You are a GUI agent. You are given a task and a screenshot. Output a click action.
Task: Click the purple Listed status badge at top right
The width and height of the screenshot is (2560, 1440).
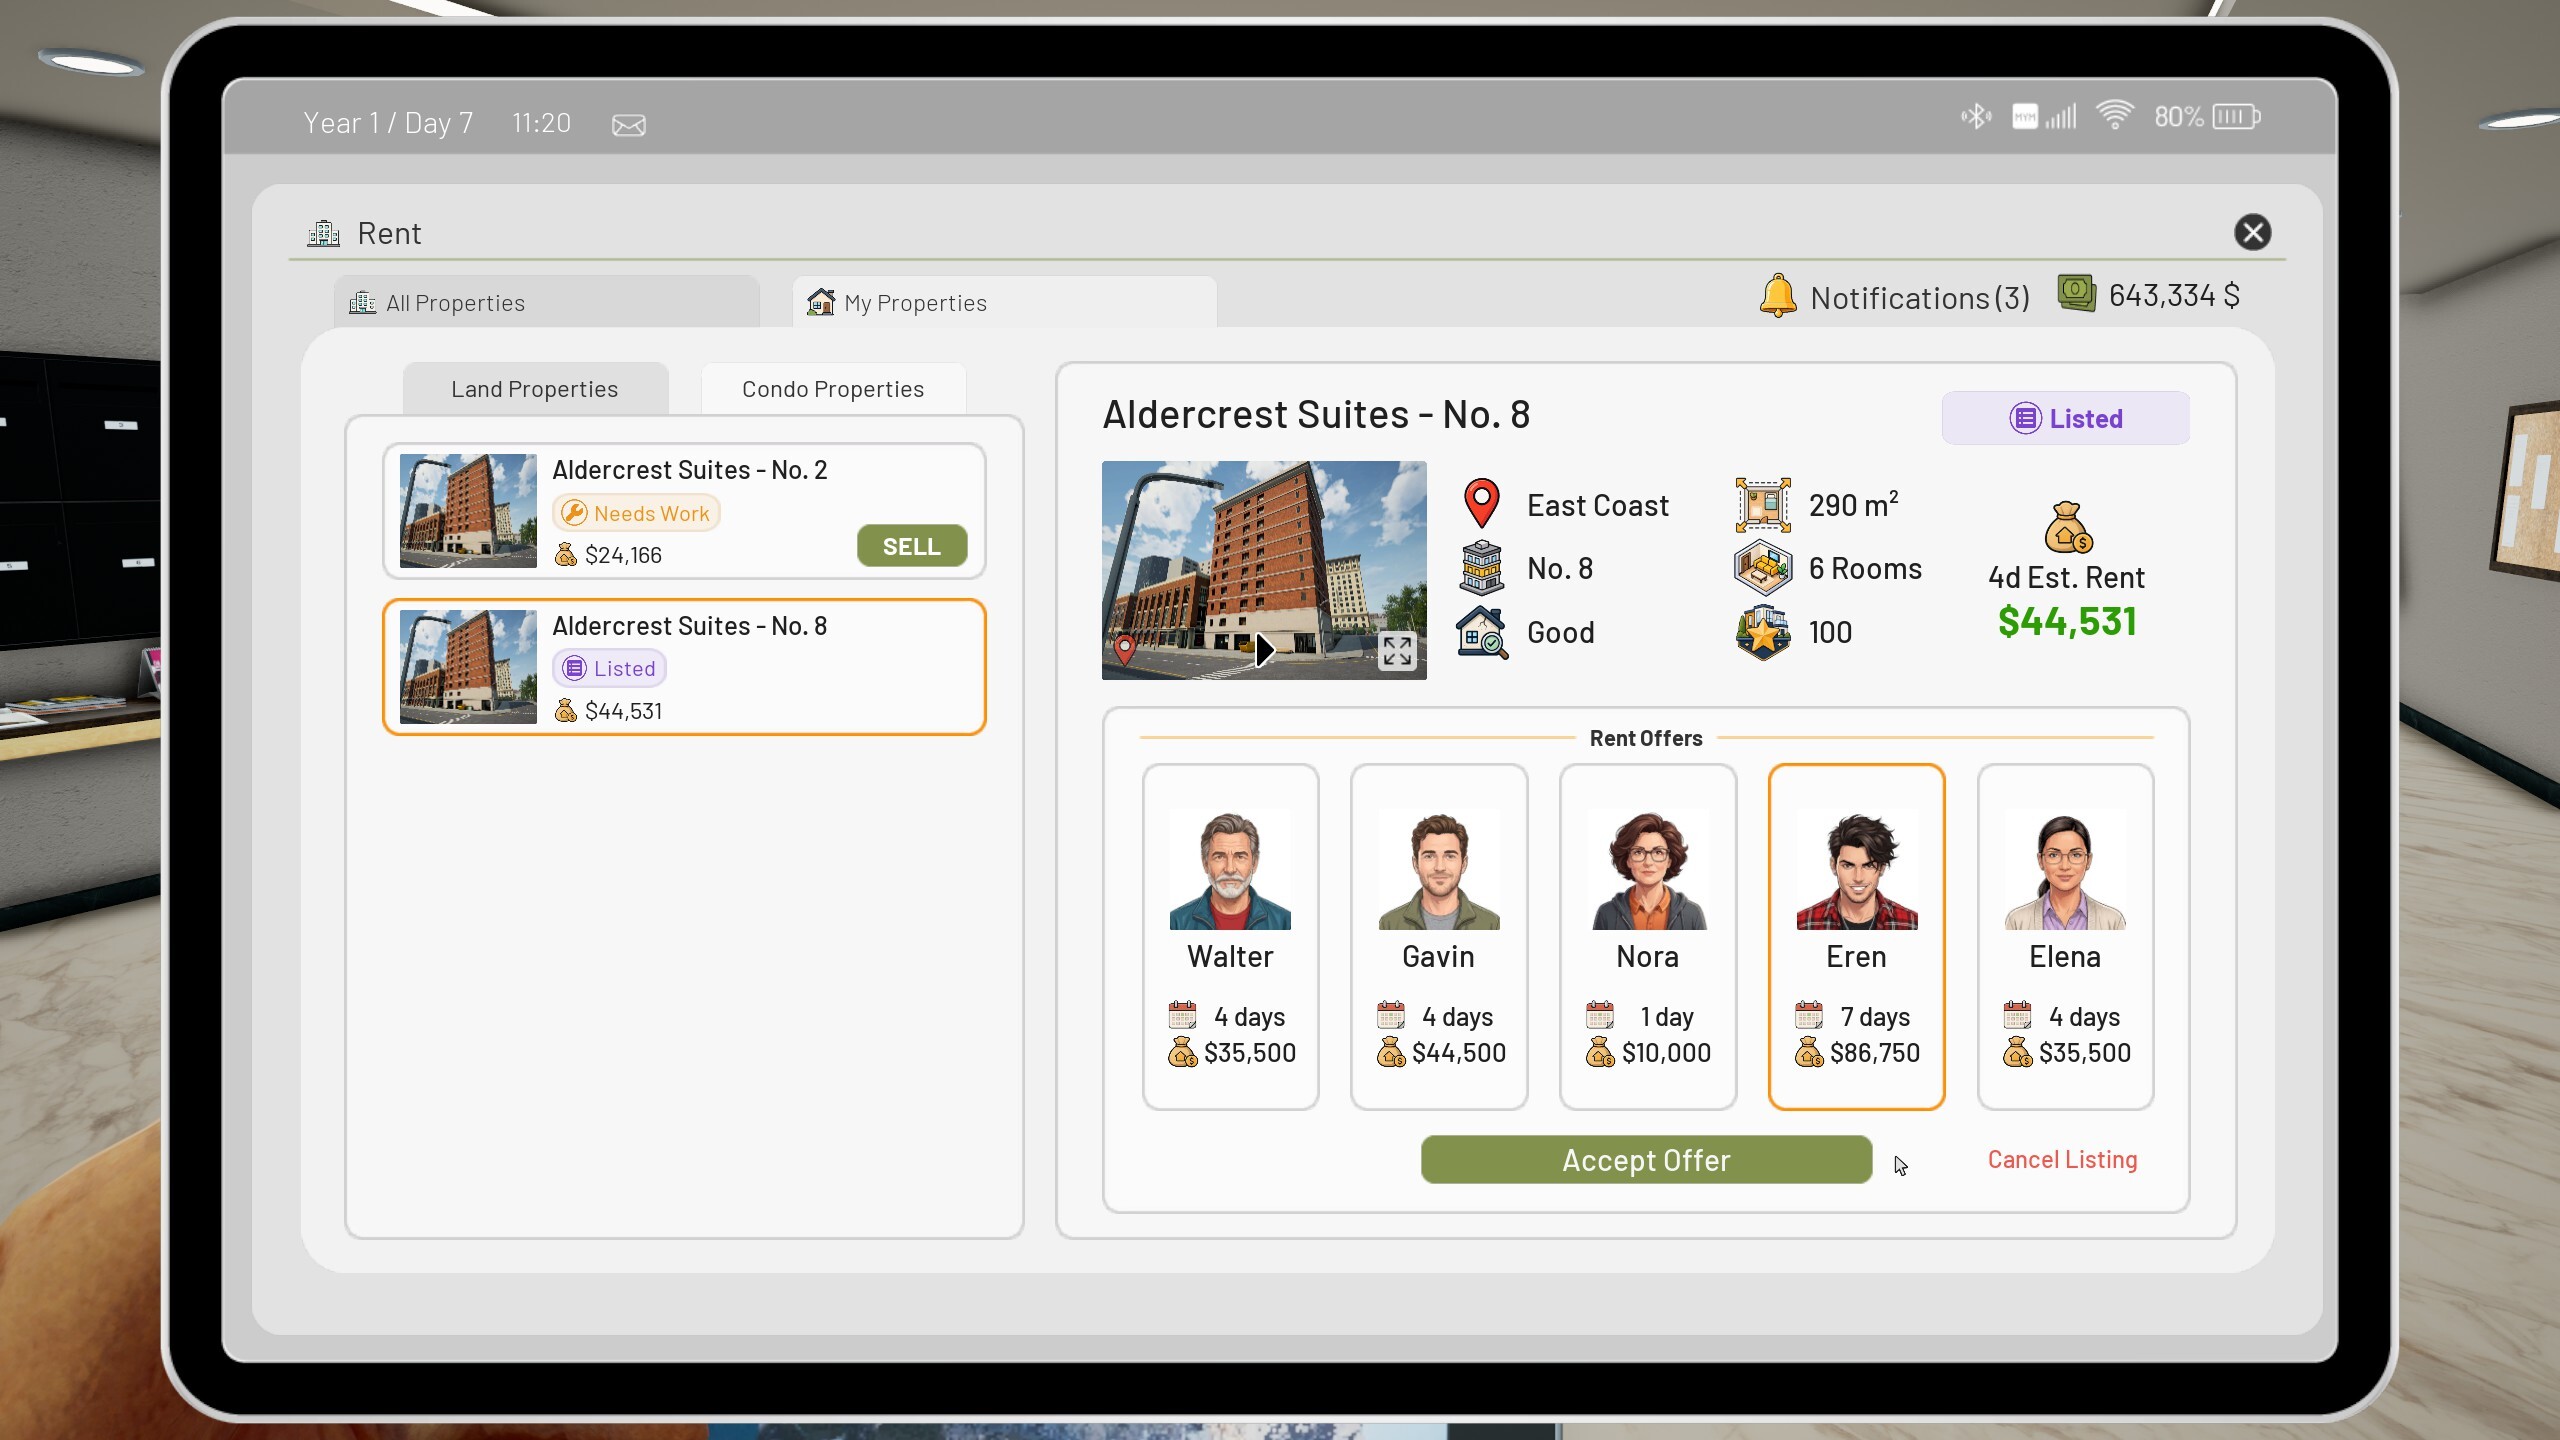(2065, 418)
